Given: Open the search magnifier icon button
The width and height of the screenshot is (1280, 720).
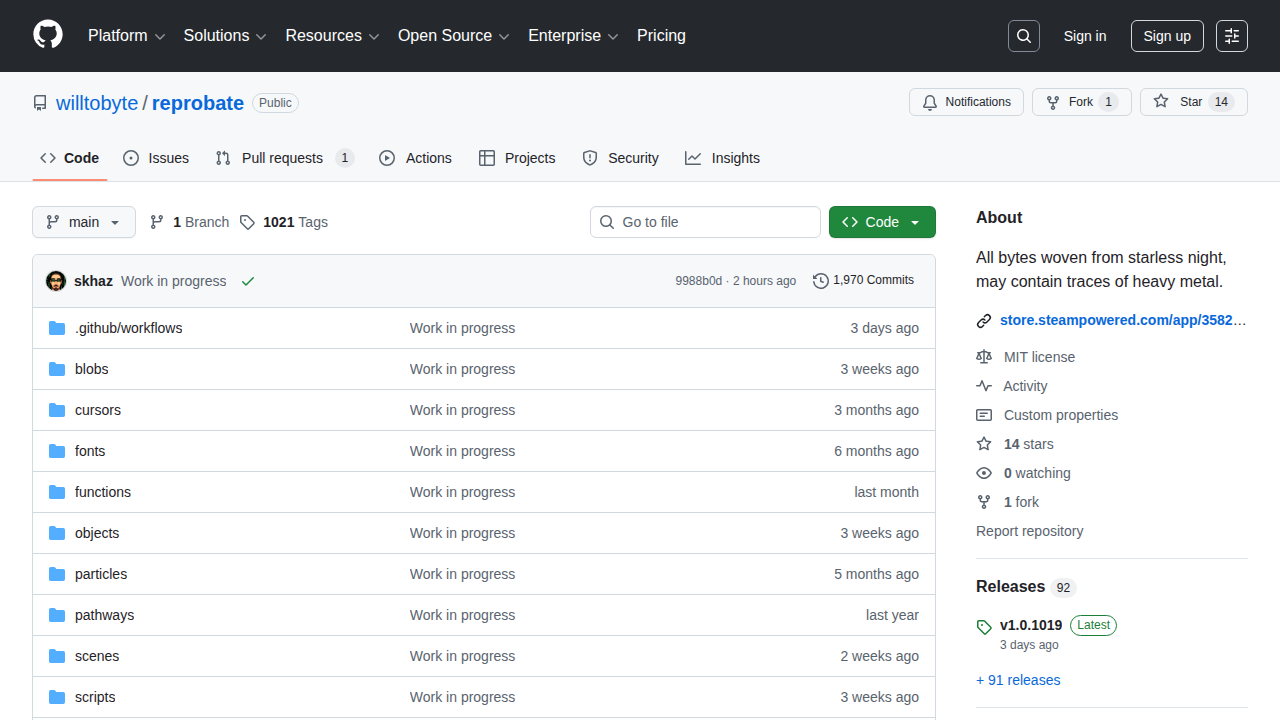Looking at the screenshot, I should tap(1023, 36).
